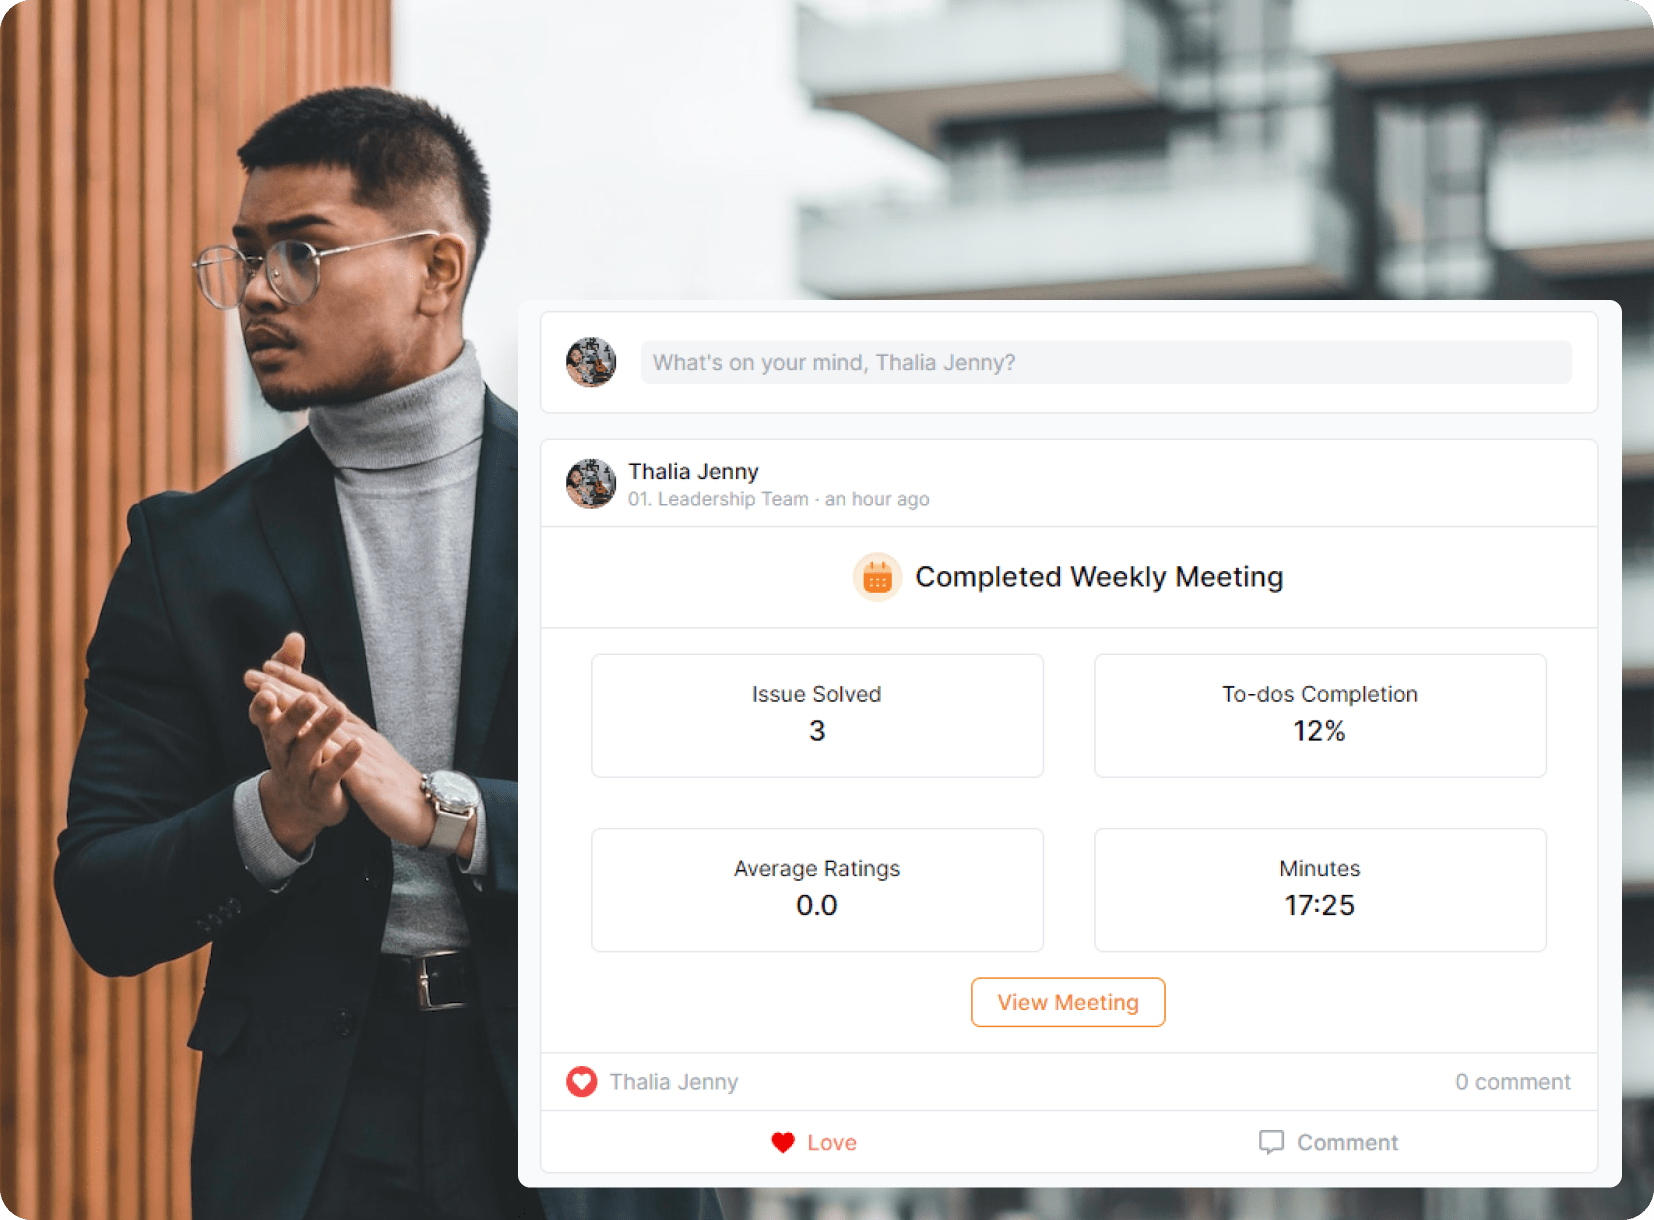Click the red heart icon next to Love
The height and width of the screenshot is (1220, 1654).
(783, 1142)
